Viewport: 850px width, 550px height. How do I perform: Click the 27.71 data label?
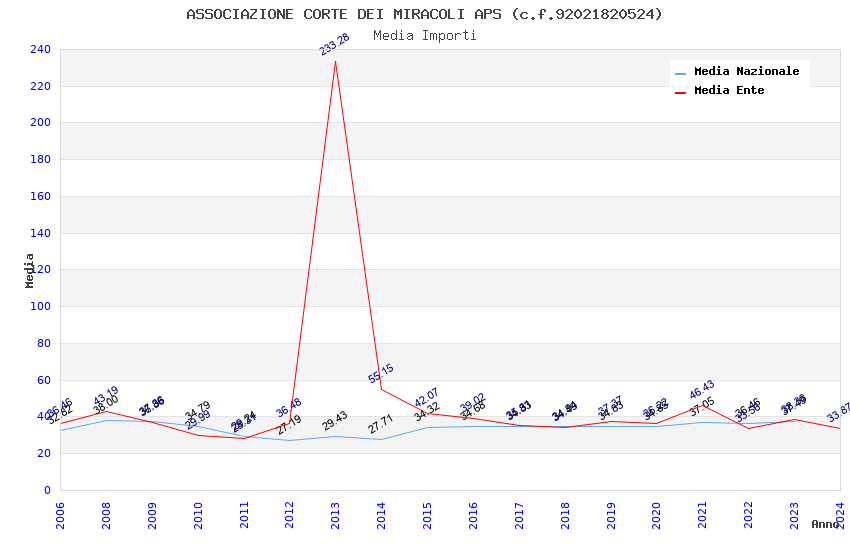pyautogui.click(x=381, y=424)
